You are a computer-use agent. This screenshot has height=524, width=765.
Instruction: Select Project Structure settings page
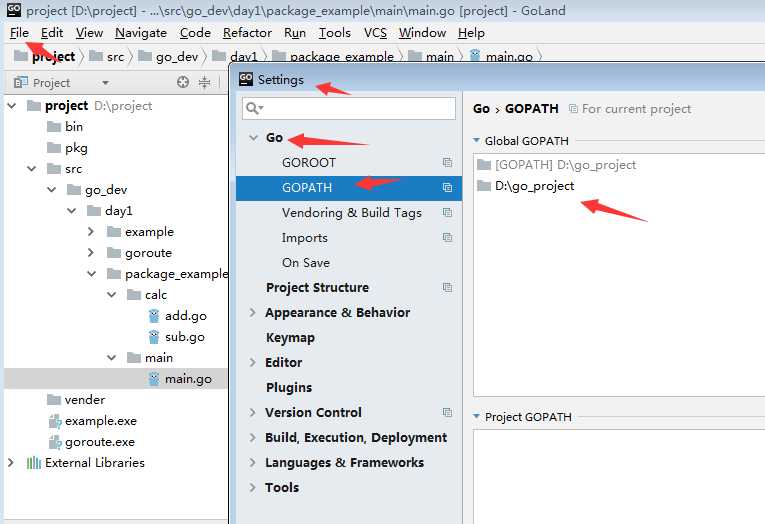click(317, 287)
